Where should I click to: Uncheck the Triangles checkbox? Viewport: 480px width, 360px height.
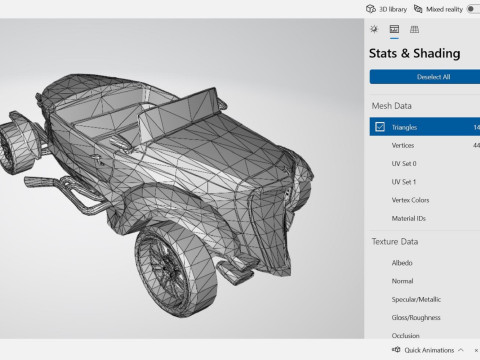(x=380, y=127)
